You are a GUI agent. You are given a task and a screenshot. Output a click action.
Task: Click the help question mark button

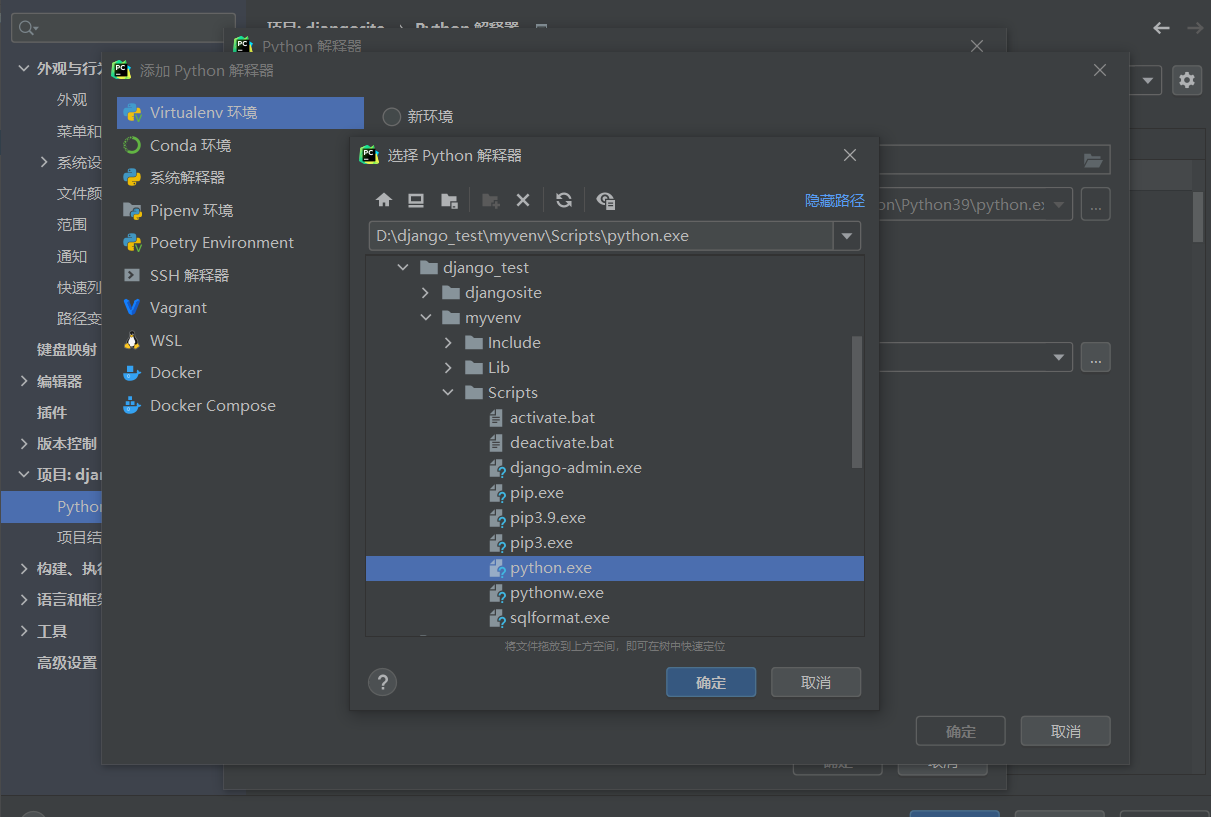(x=382, y=682)
